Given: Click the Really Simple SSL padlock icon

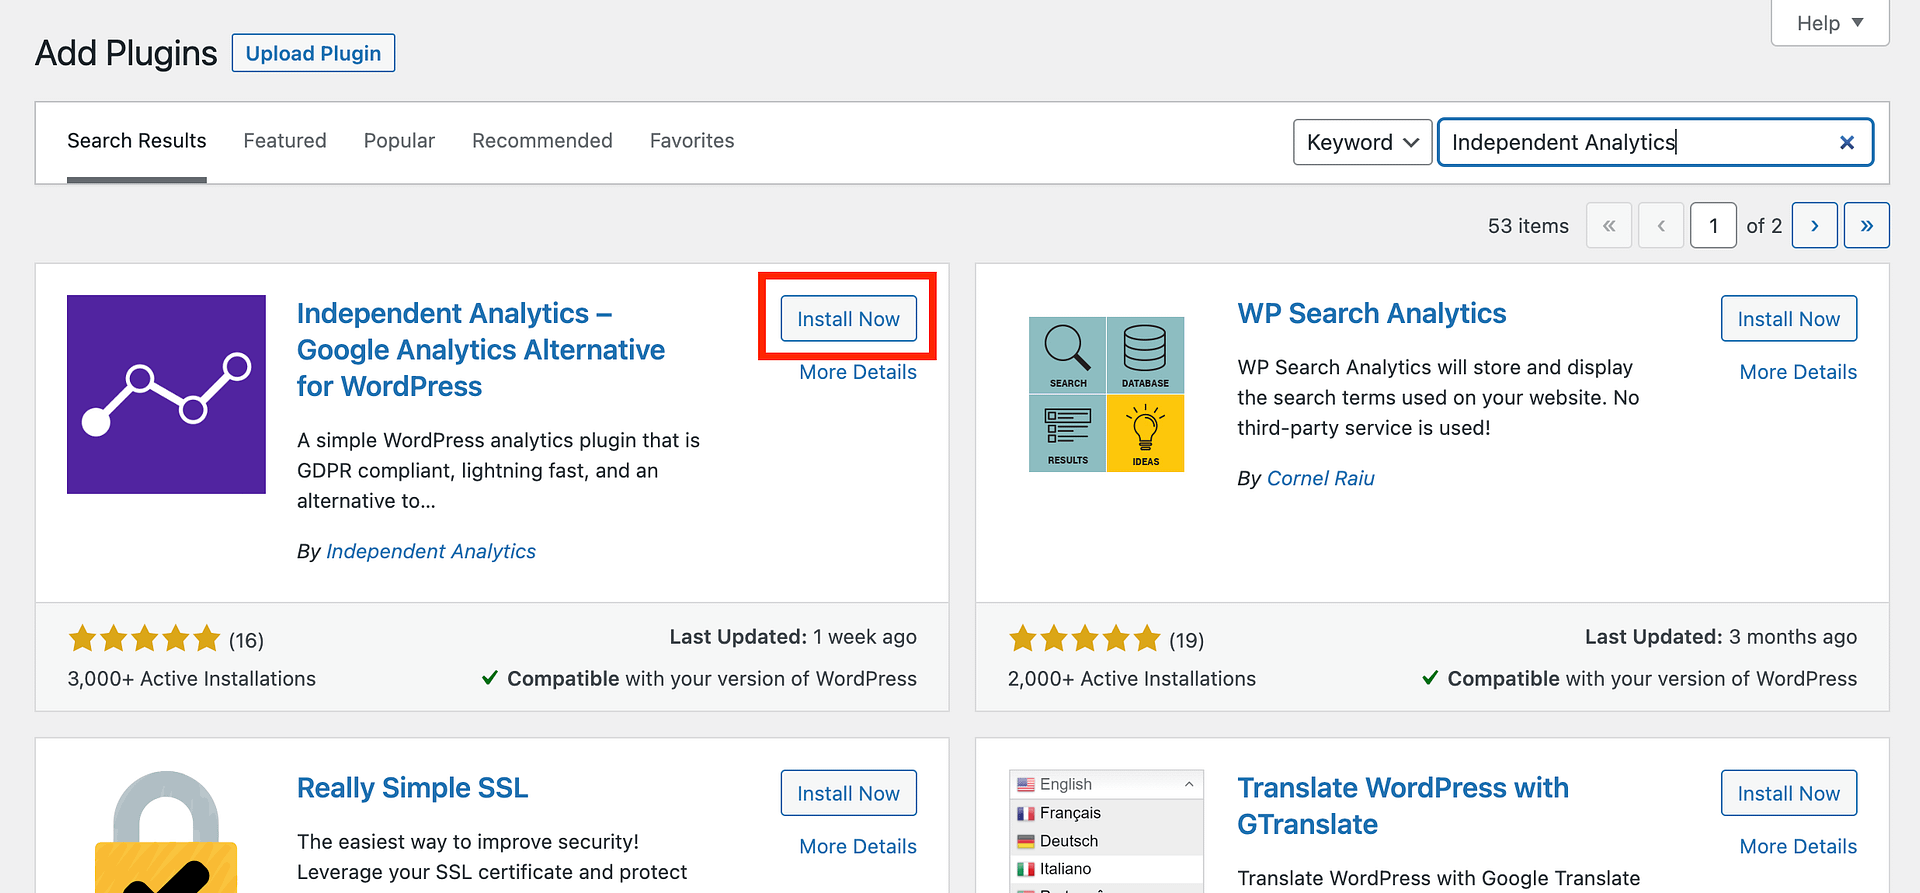Looking at the screenshot, I should [166, 832].
